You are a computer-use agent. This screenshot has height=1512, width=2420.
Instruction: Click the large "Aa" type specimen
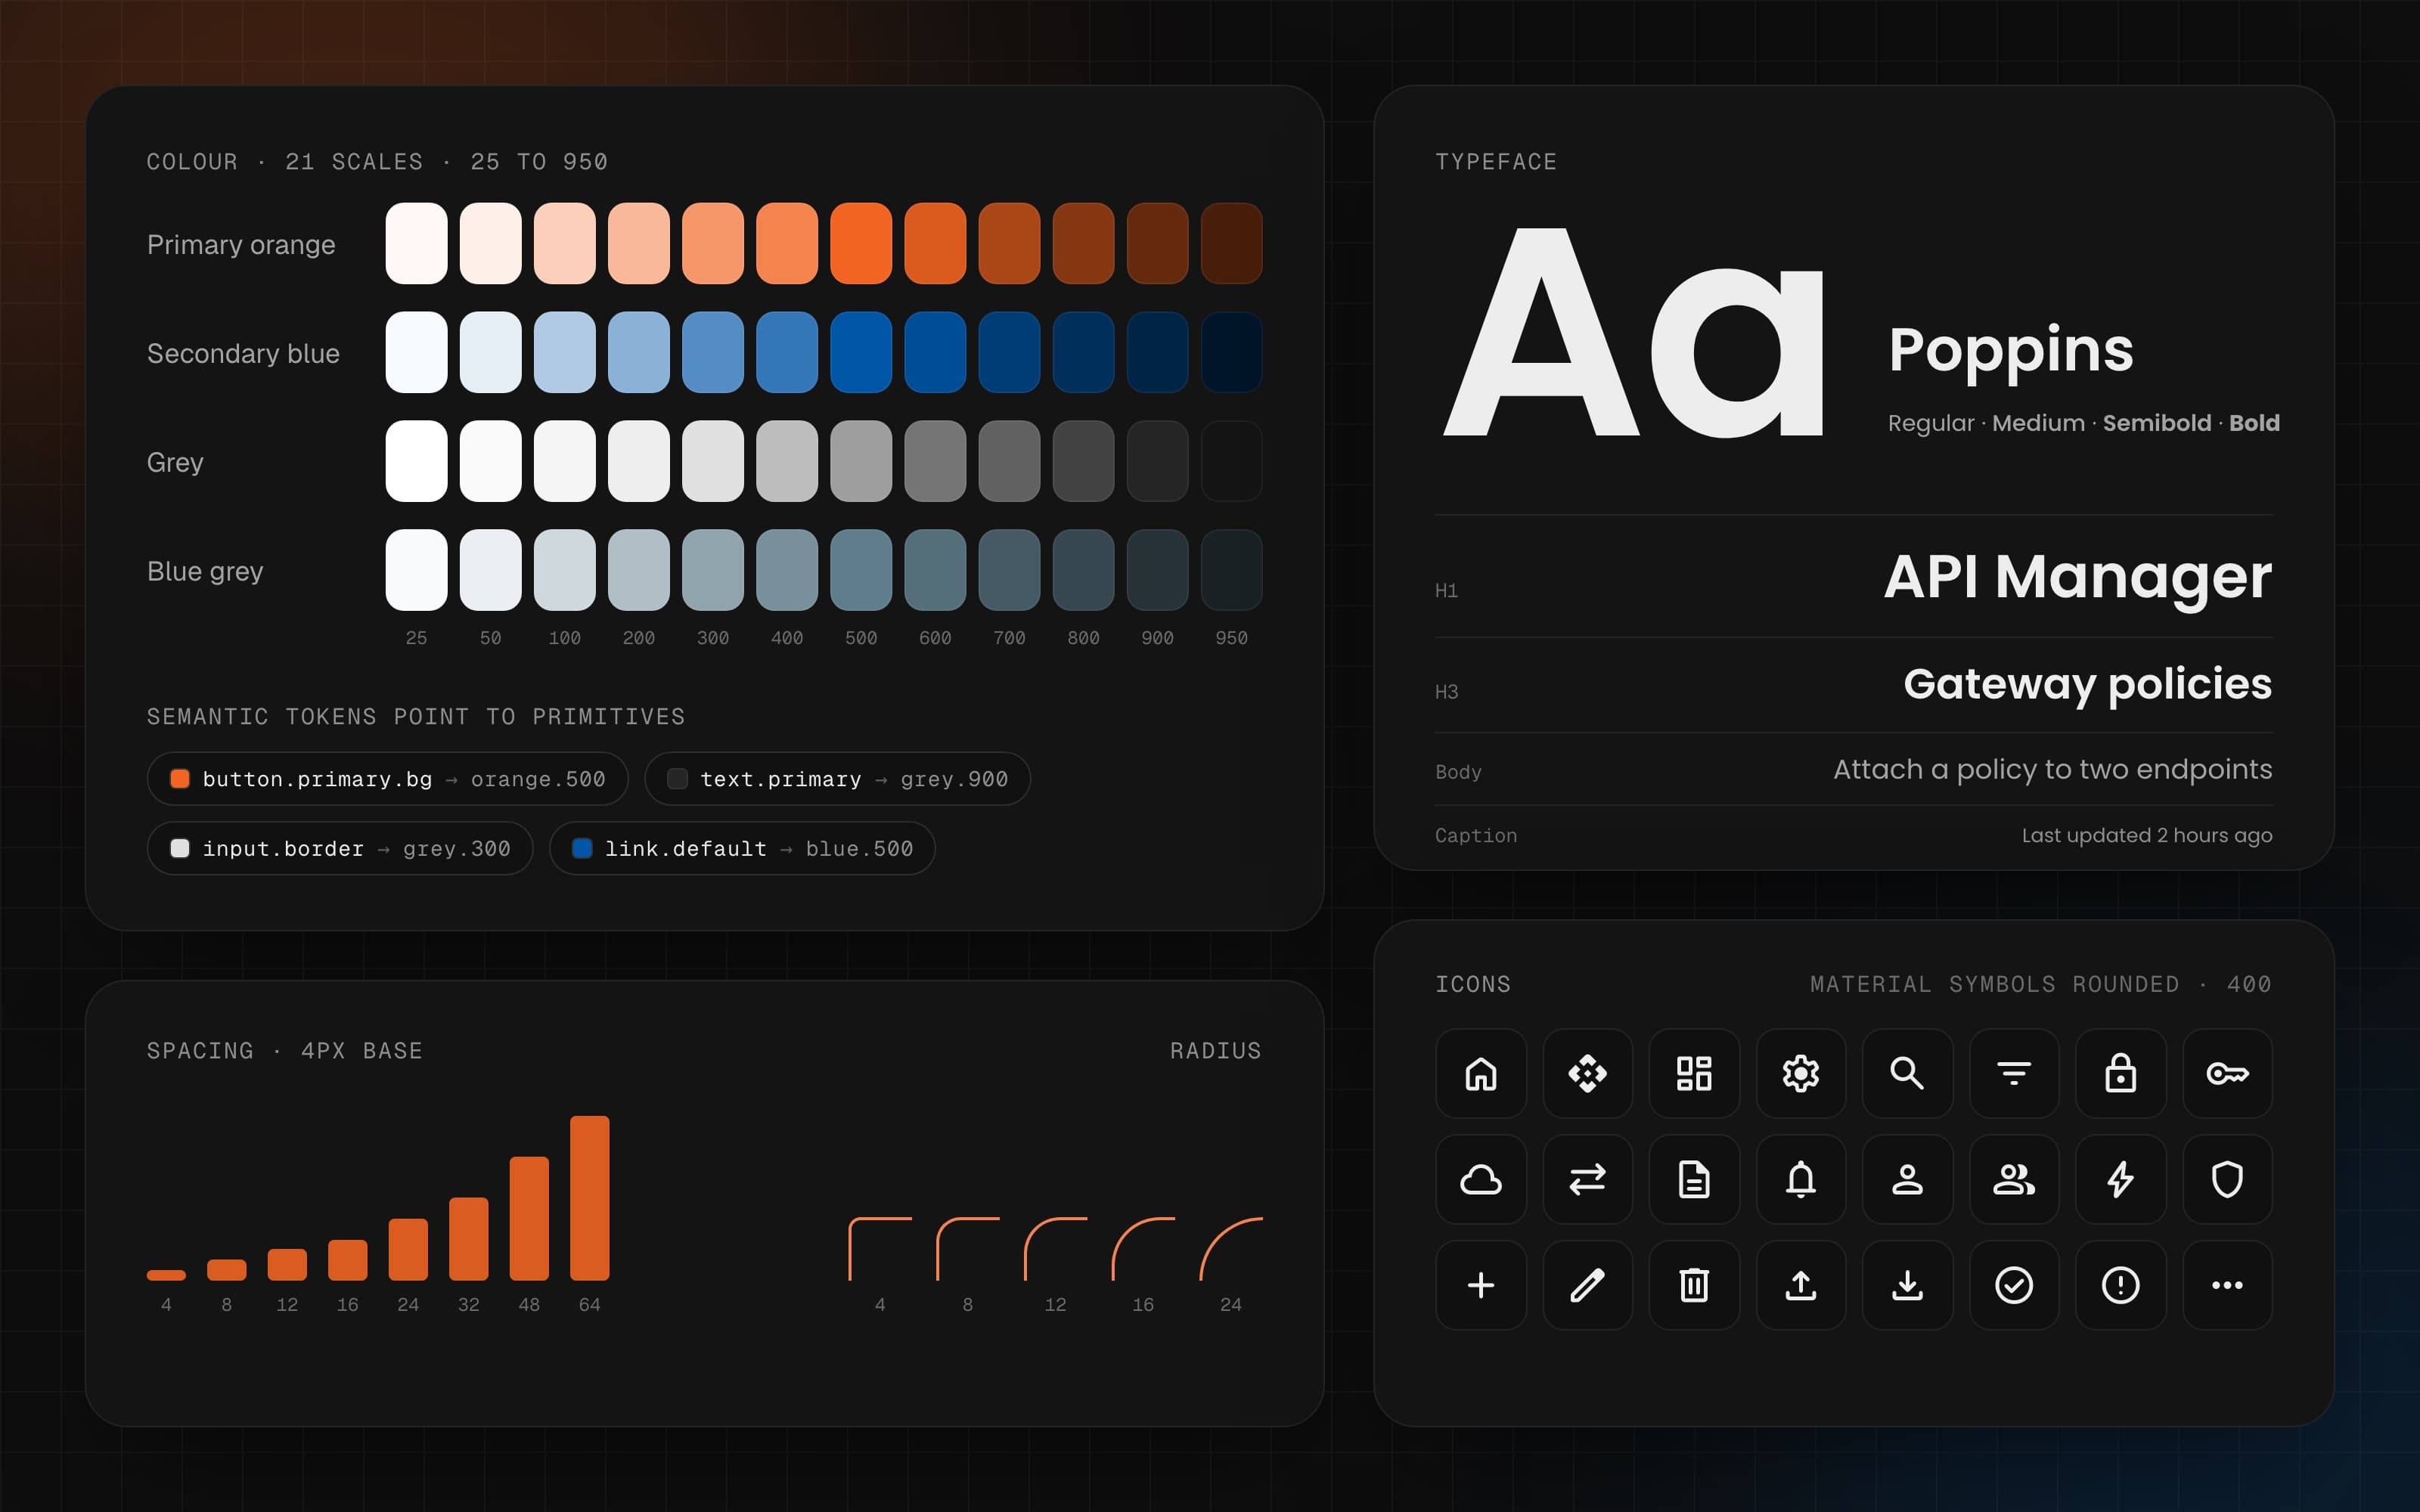pos(1633,333)
